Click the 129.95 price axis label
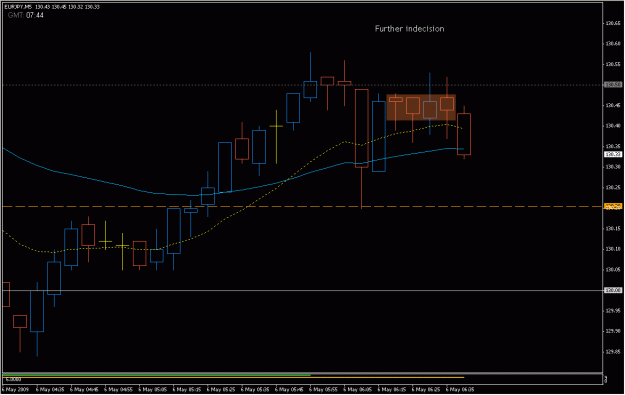This screenshot has height=395, width=625. pos(613,310)
